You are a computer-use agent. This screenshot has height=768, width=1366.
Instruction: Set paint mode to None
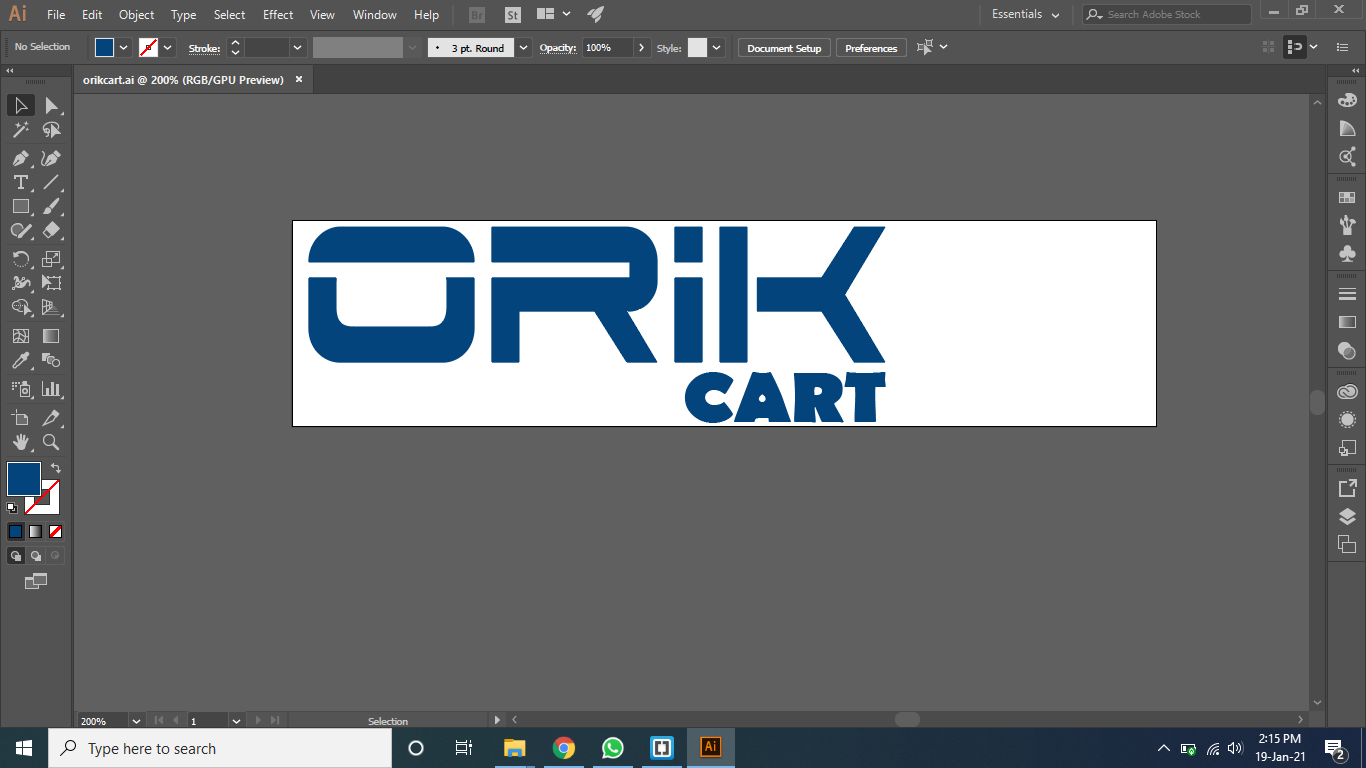55,531
